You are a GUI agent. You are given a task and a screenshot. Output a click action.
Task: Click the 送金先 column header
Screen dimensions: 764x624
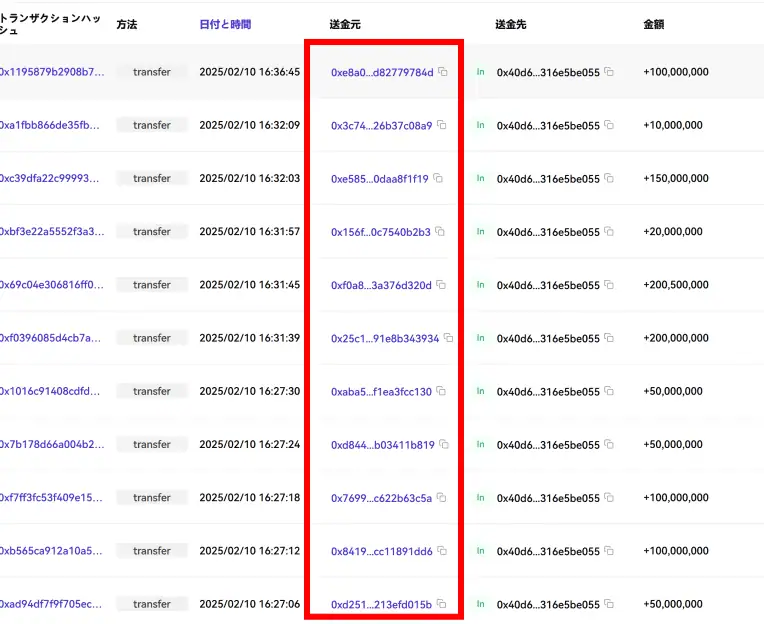click(511, 24)
